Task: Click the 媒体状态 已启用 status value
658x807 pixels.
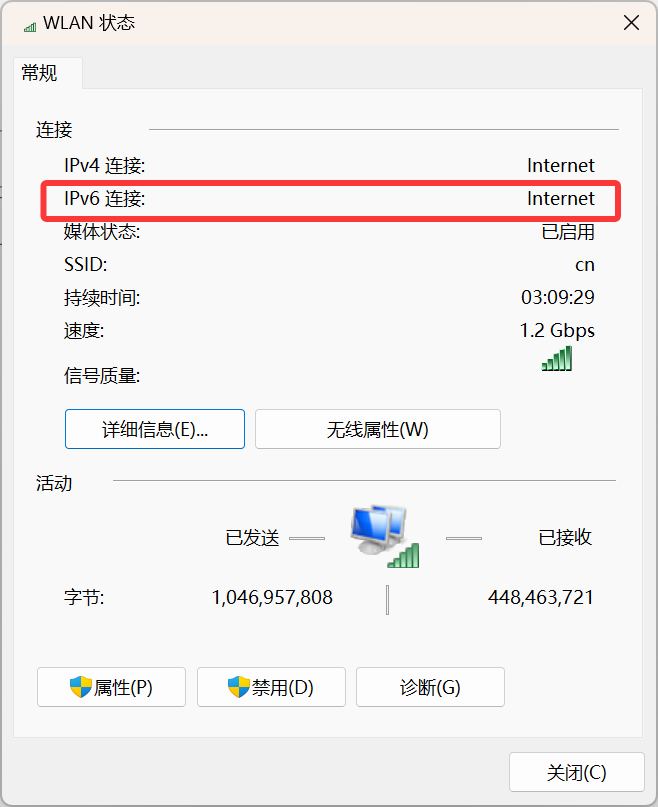Action: tap(567, 232)
